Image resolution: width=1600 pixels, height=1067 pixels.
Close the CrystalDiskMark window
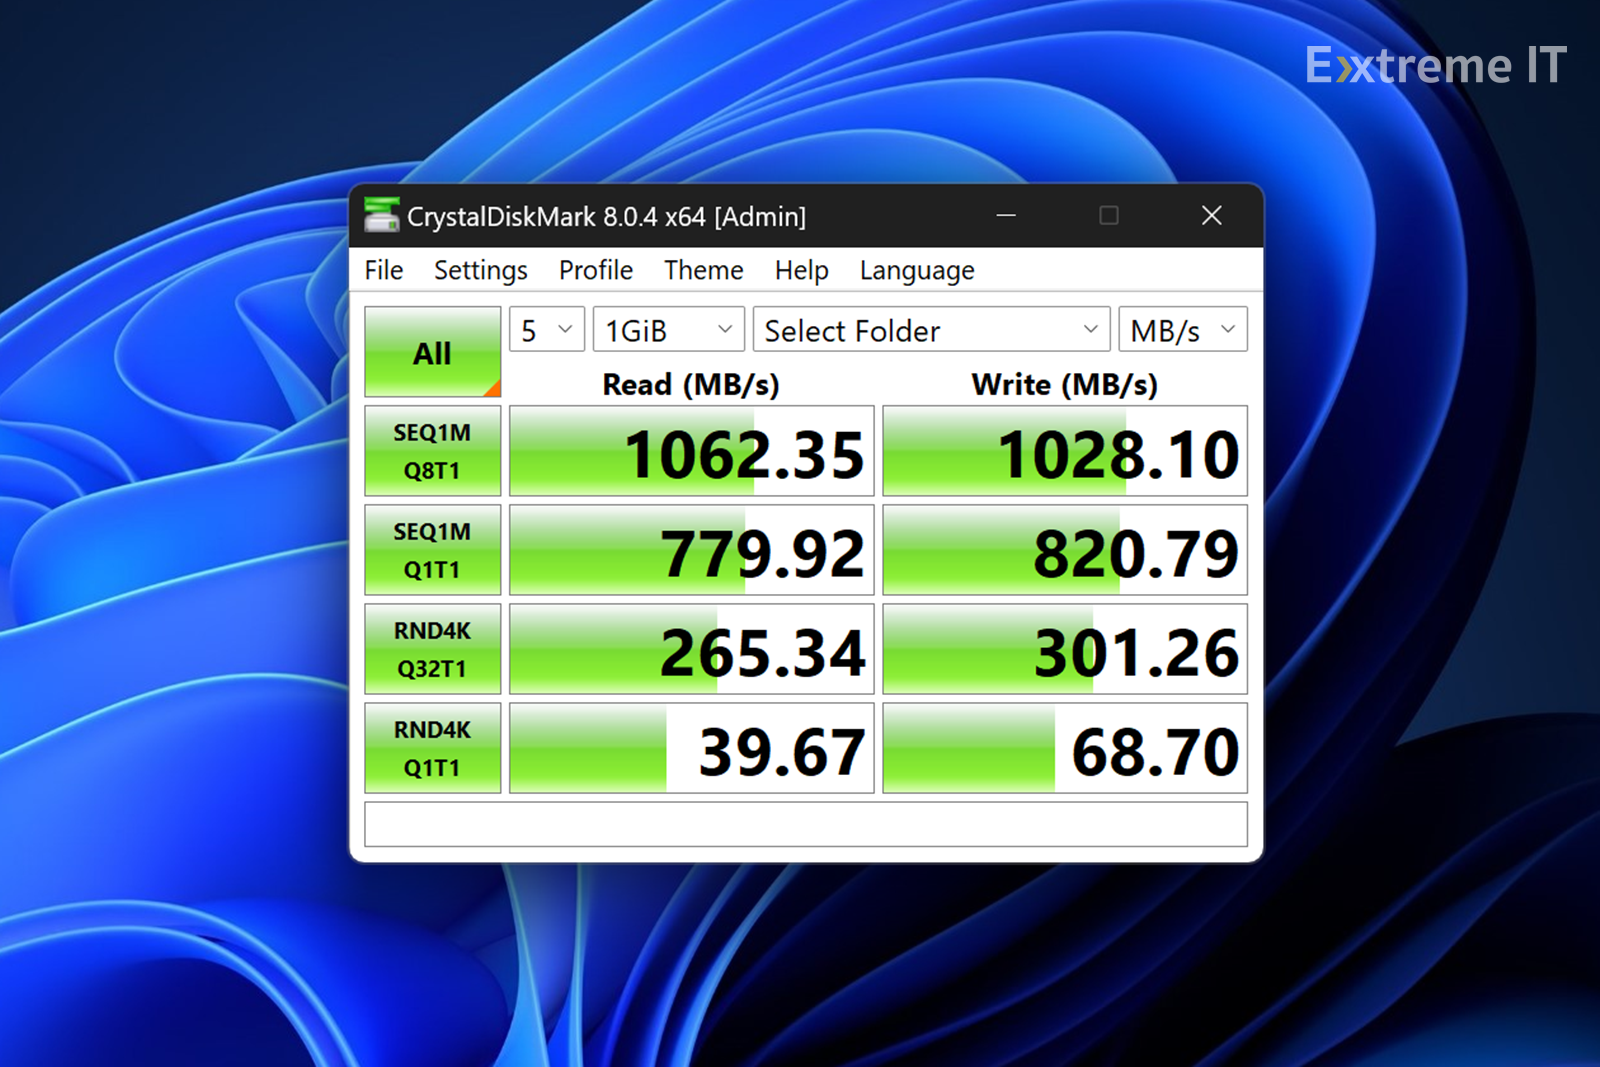(x=1212, y=215)
